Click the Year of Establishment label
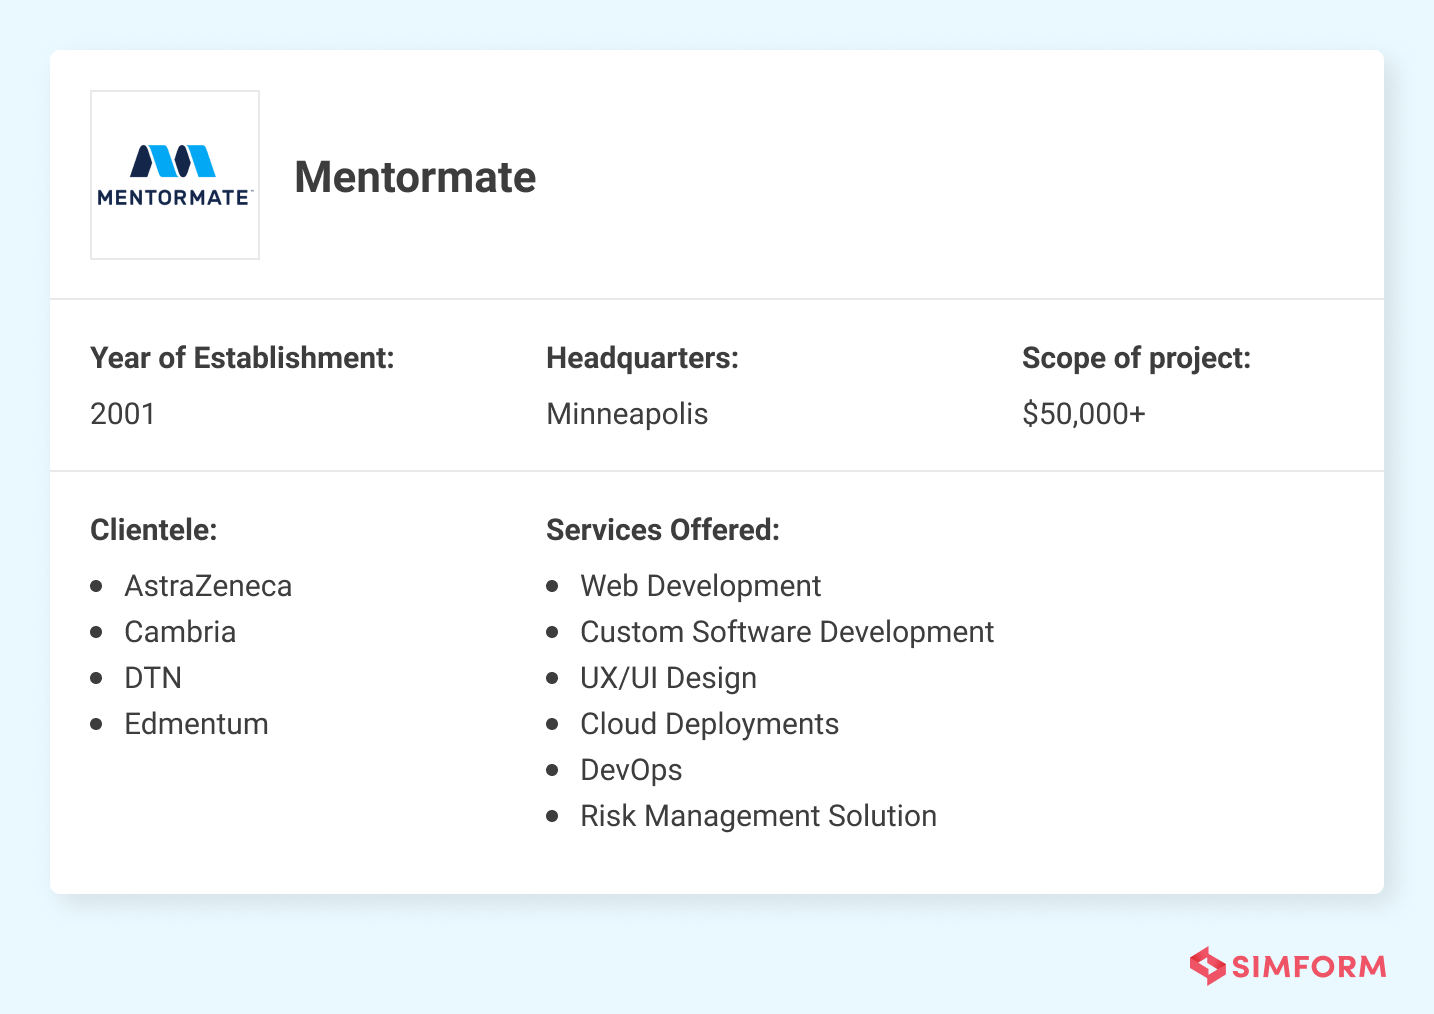 click(242, 358)
